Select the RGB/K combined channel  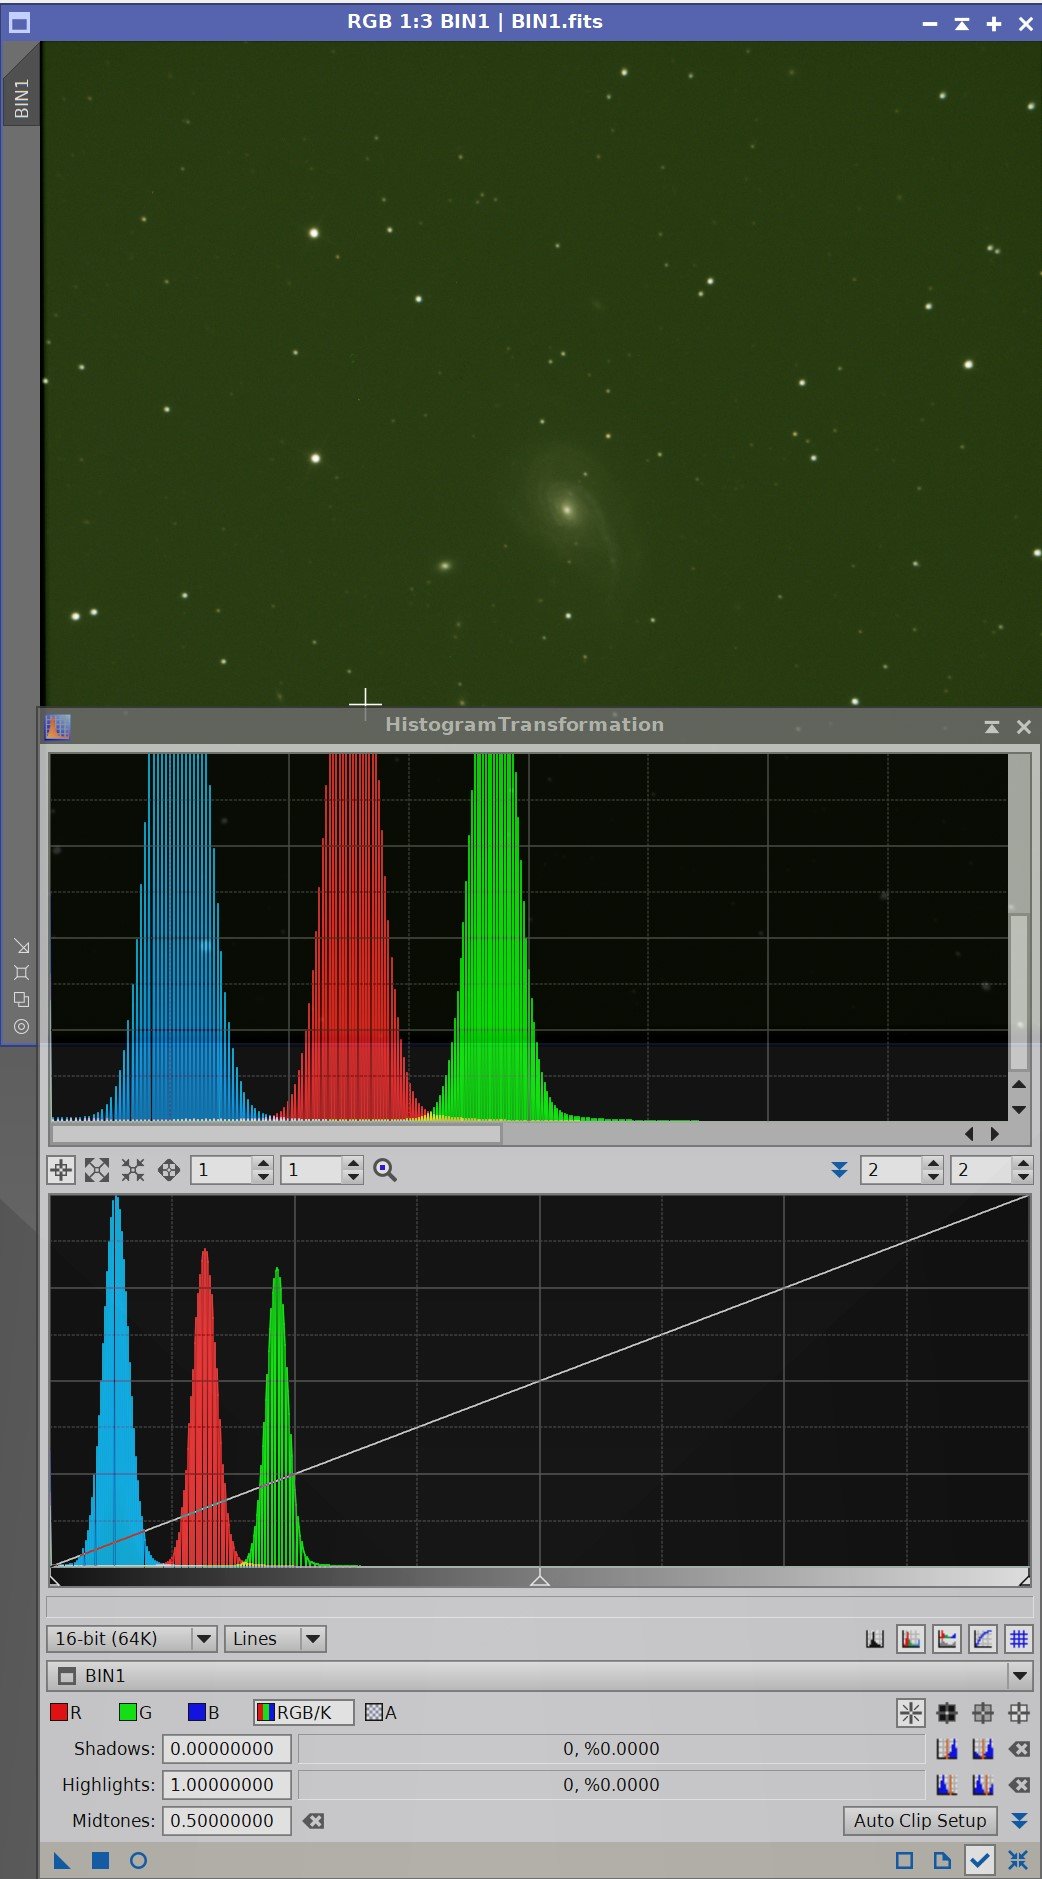pos(304,1713)
